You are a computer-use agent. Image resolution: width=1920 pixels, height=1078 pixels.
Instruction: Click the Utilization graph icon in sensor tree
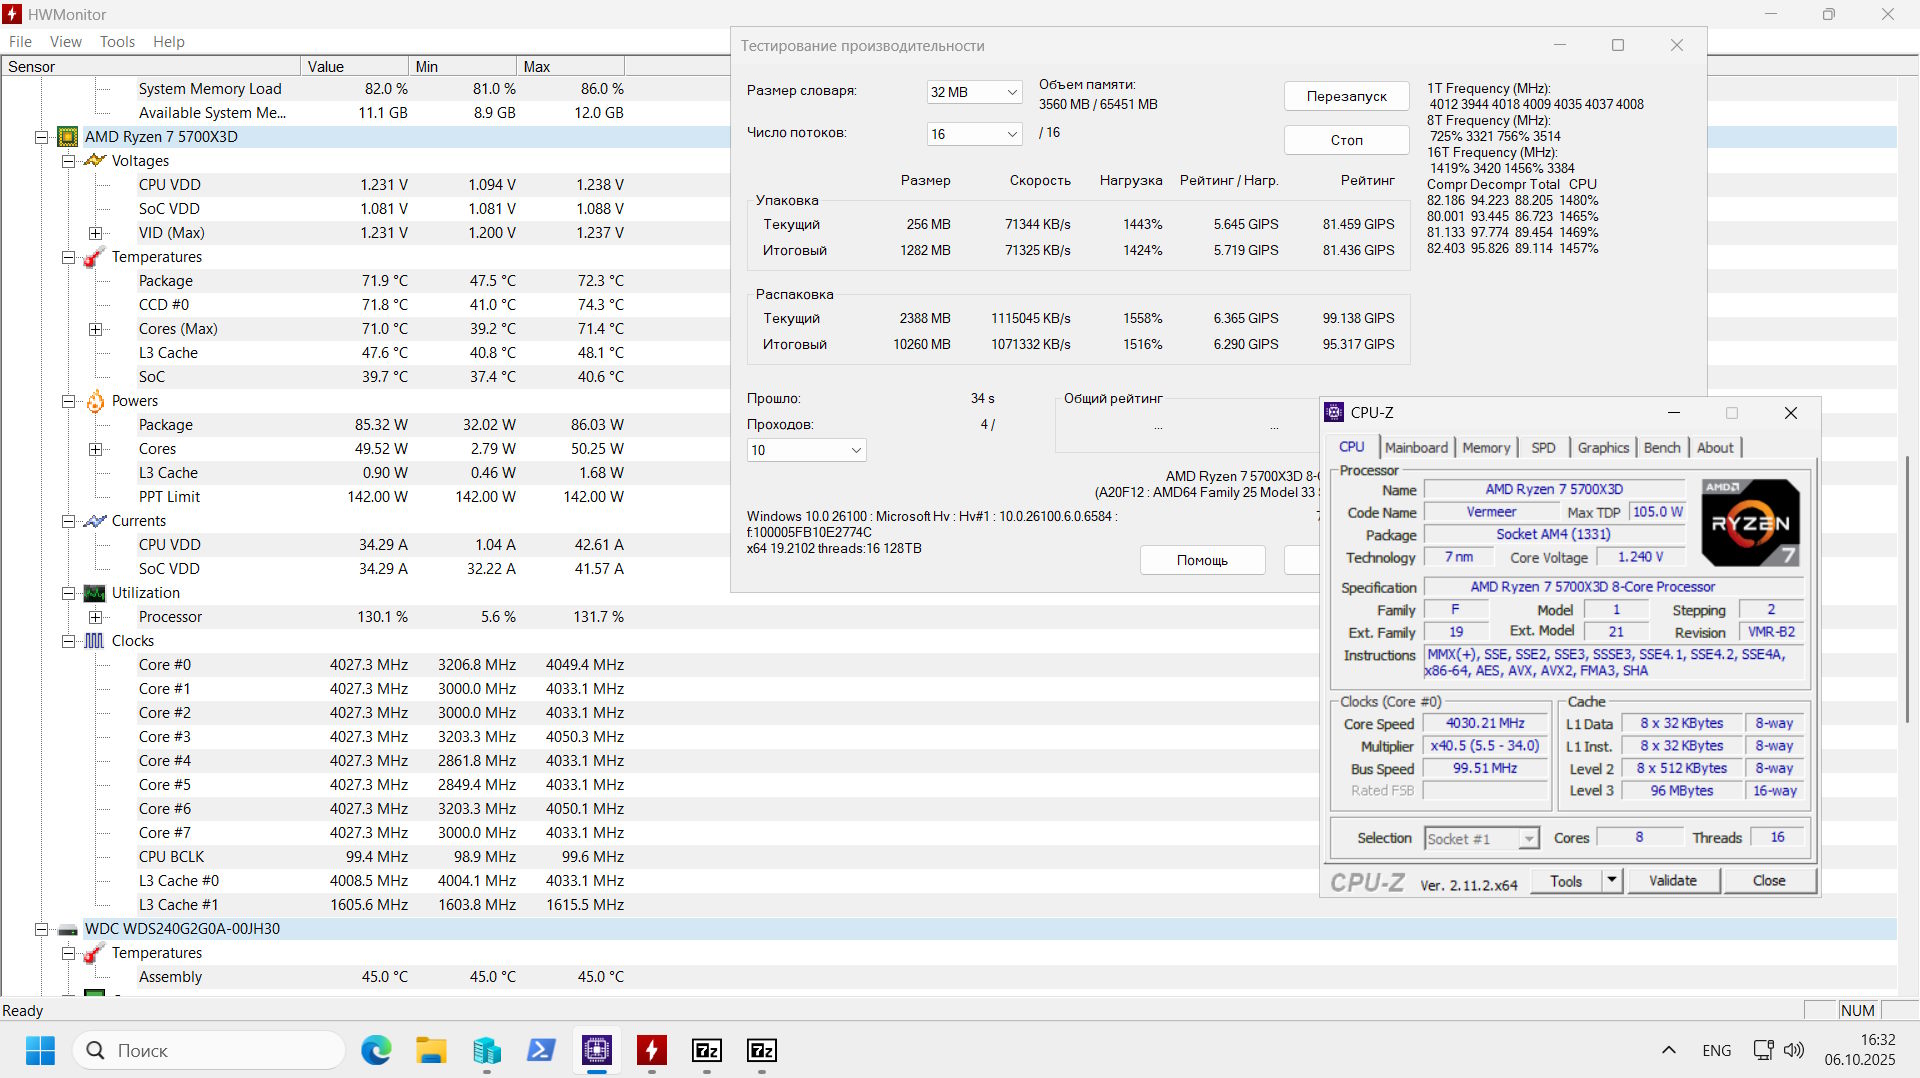[95, 593]
